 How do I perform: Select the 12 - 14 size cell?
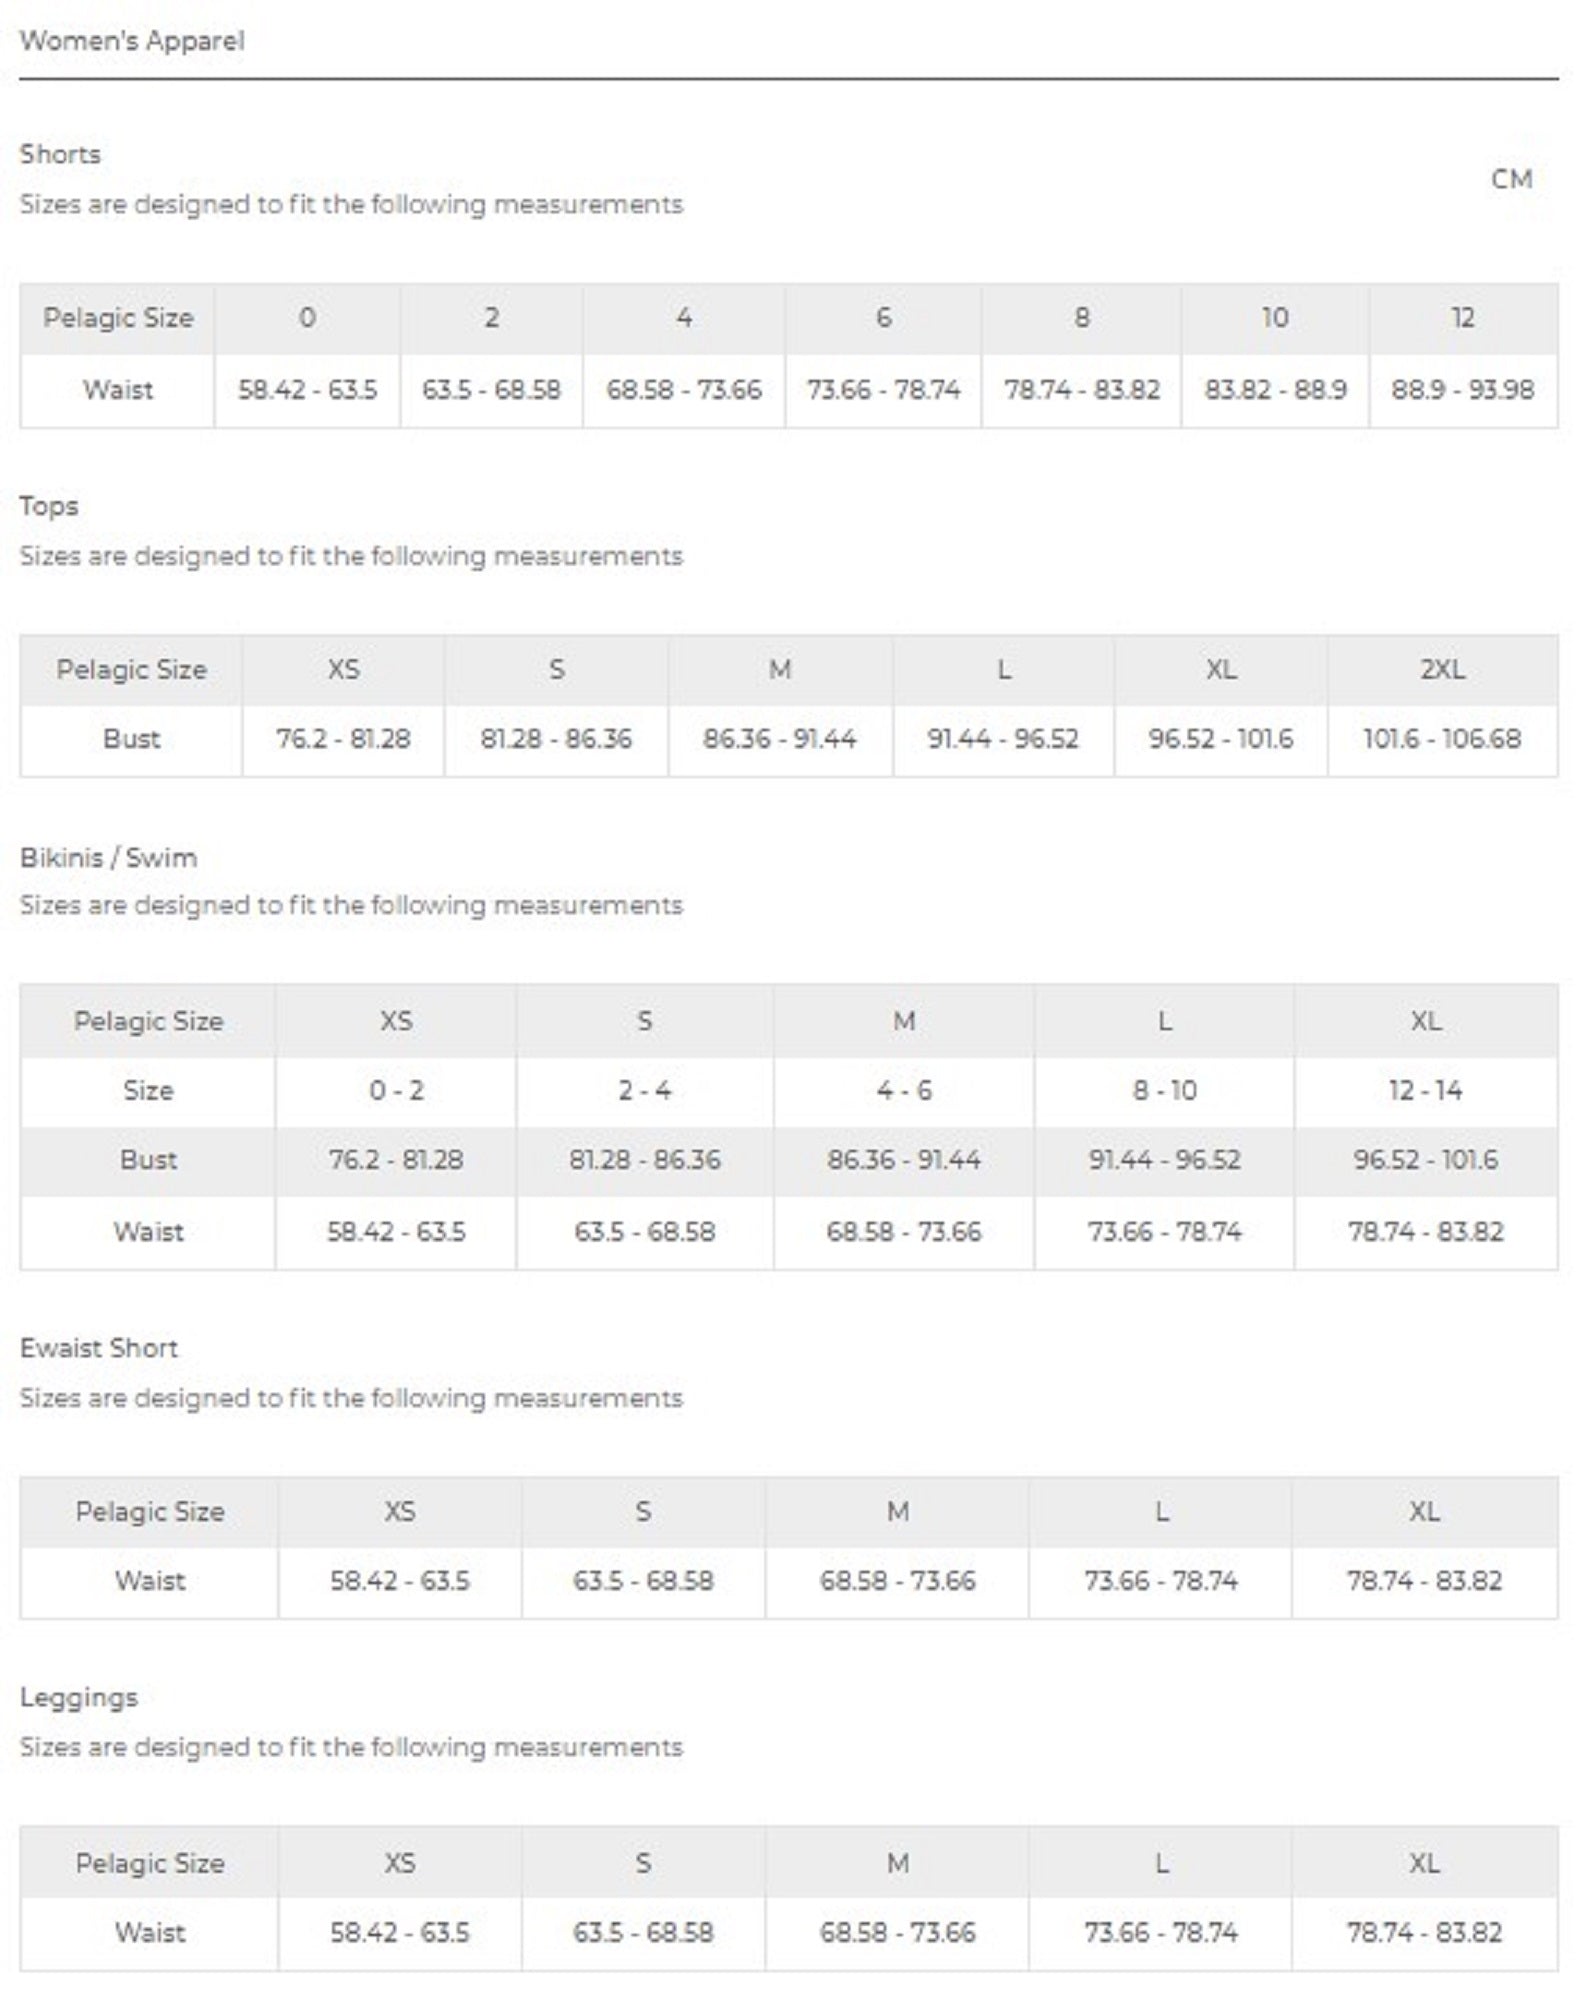point(1425,1091)
